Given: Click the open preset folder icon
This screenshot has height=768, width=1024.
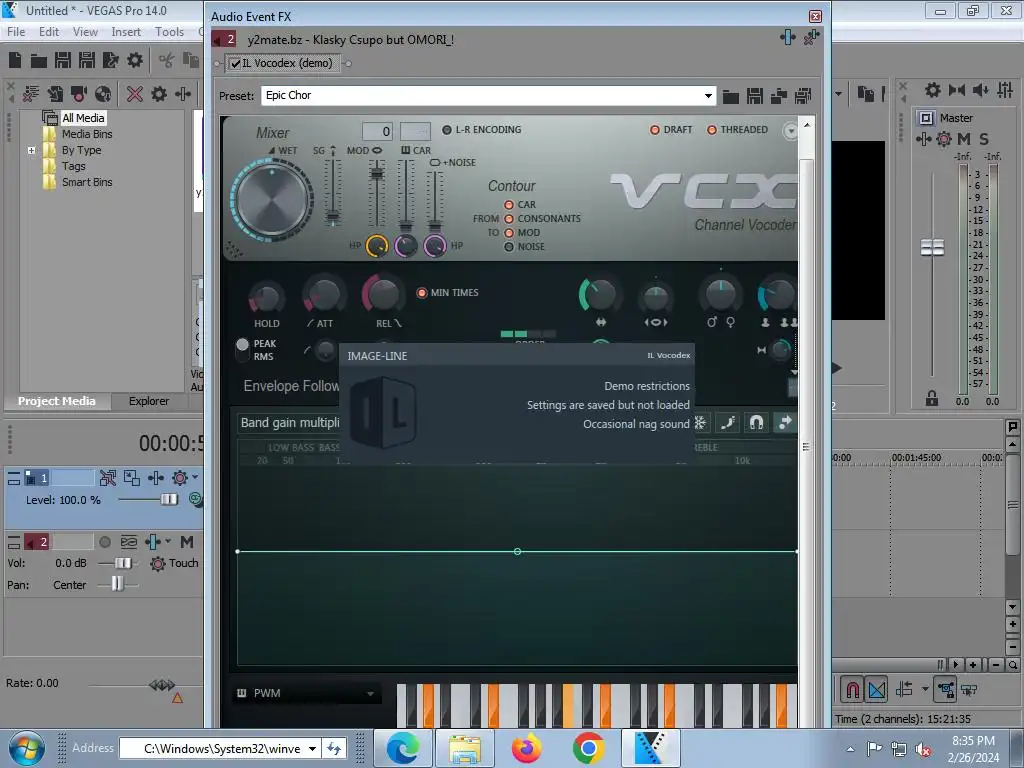Looking at the screenshot, I should tap(731, 97).
